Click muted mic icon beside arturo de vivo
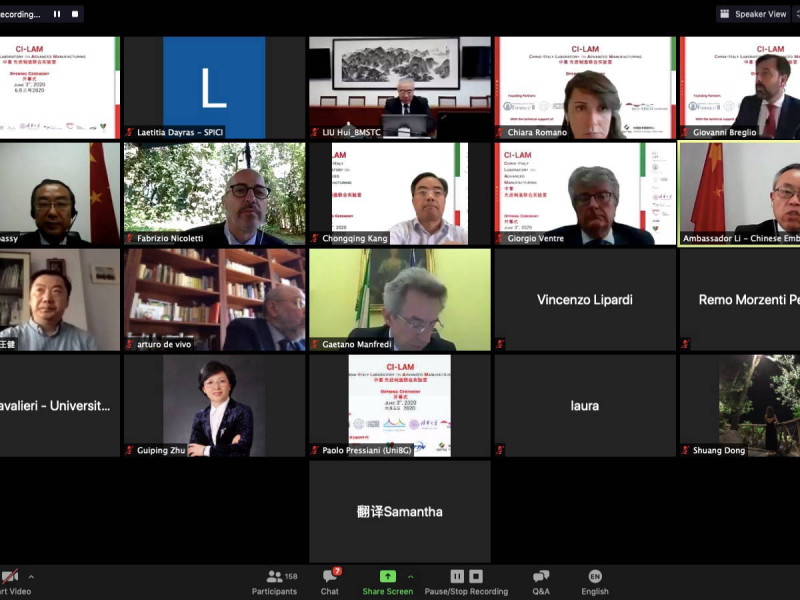800x600 pixels. 130,344
